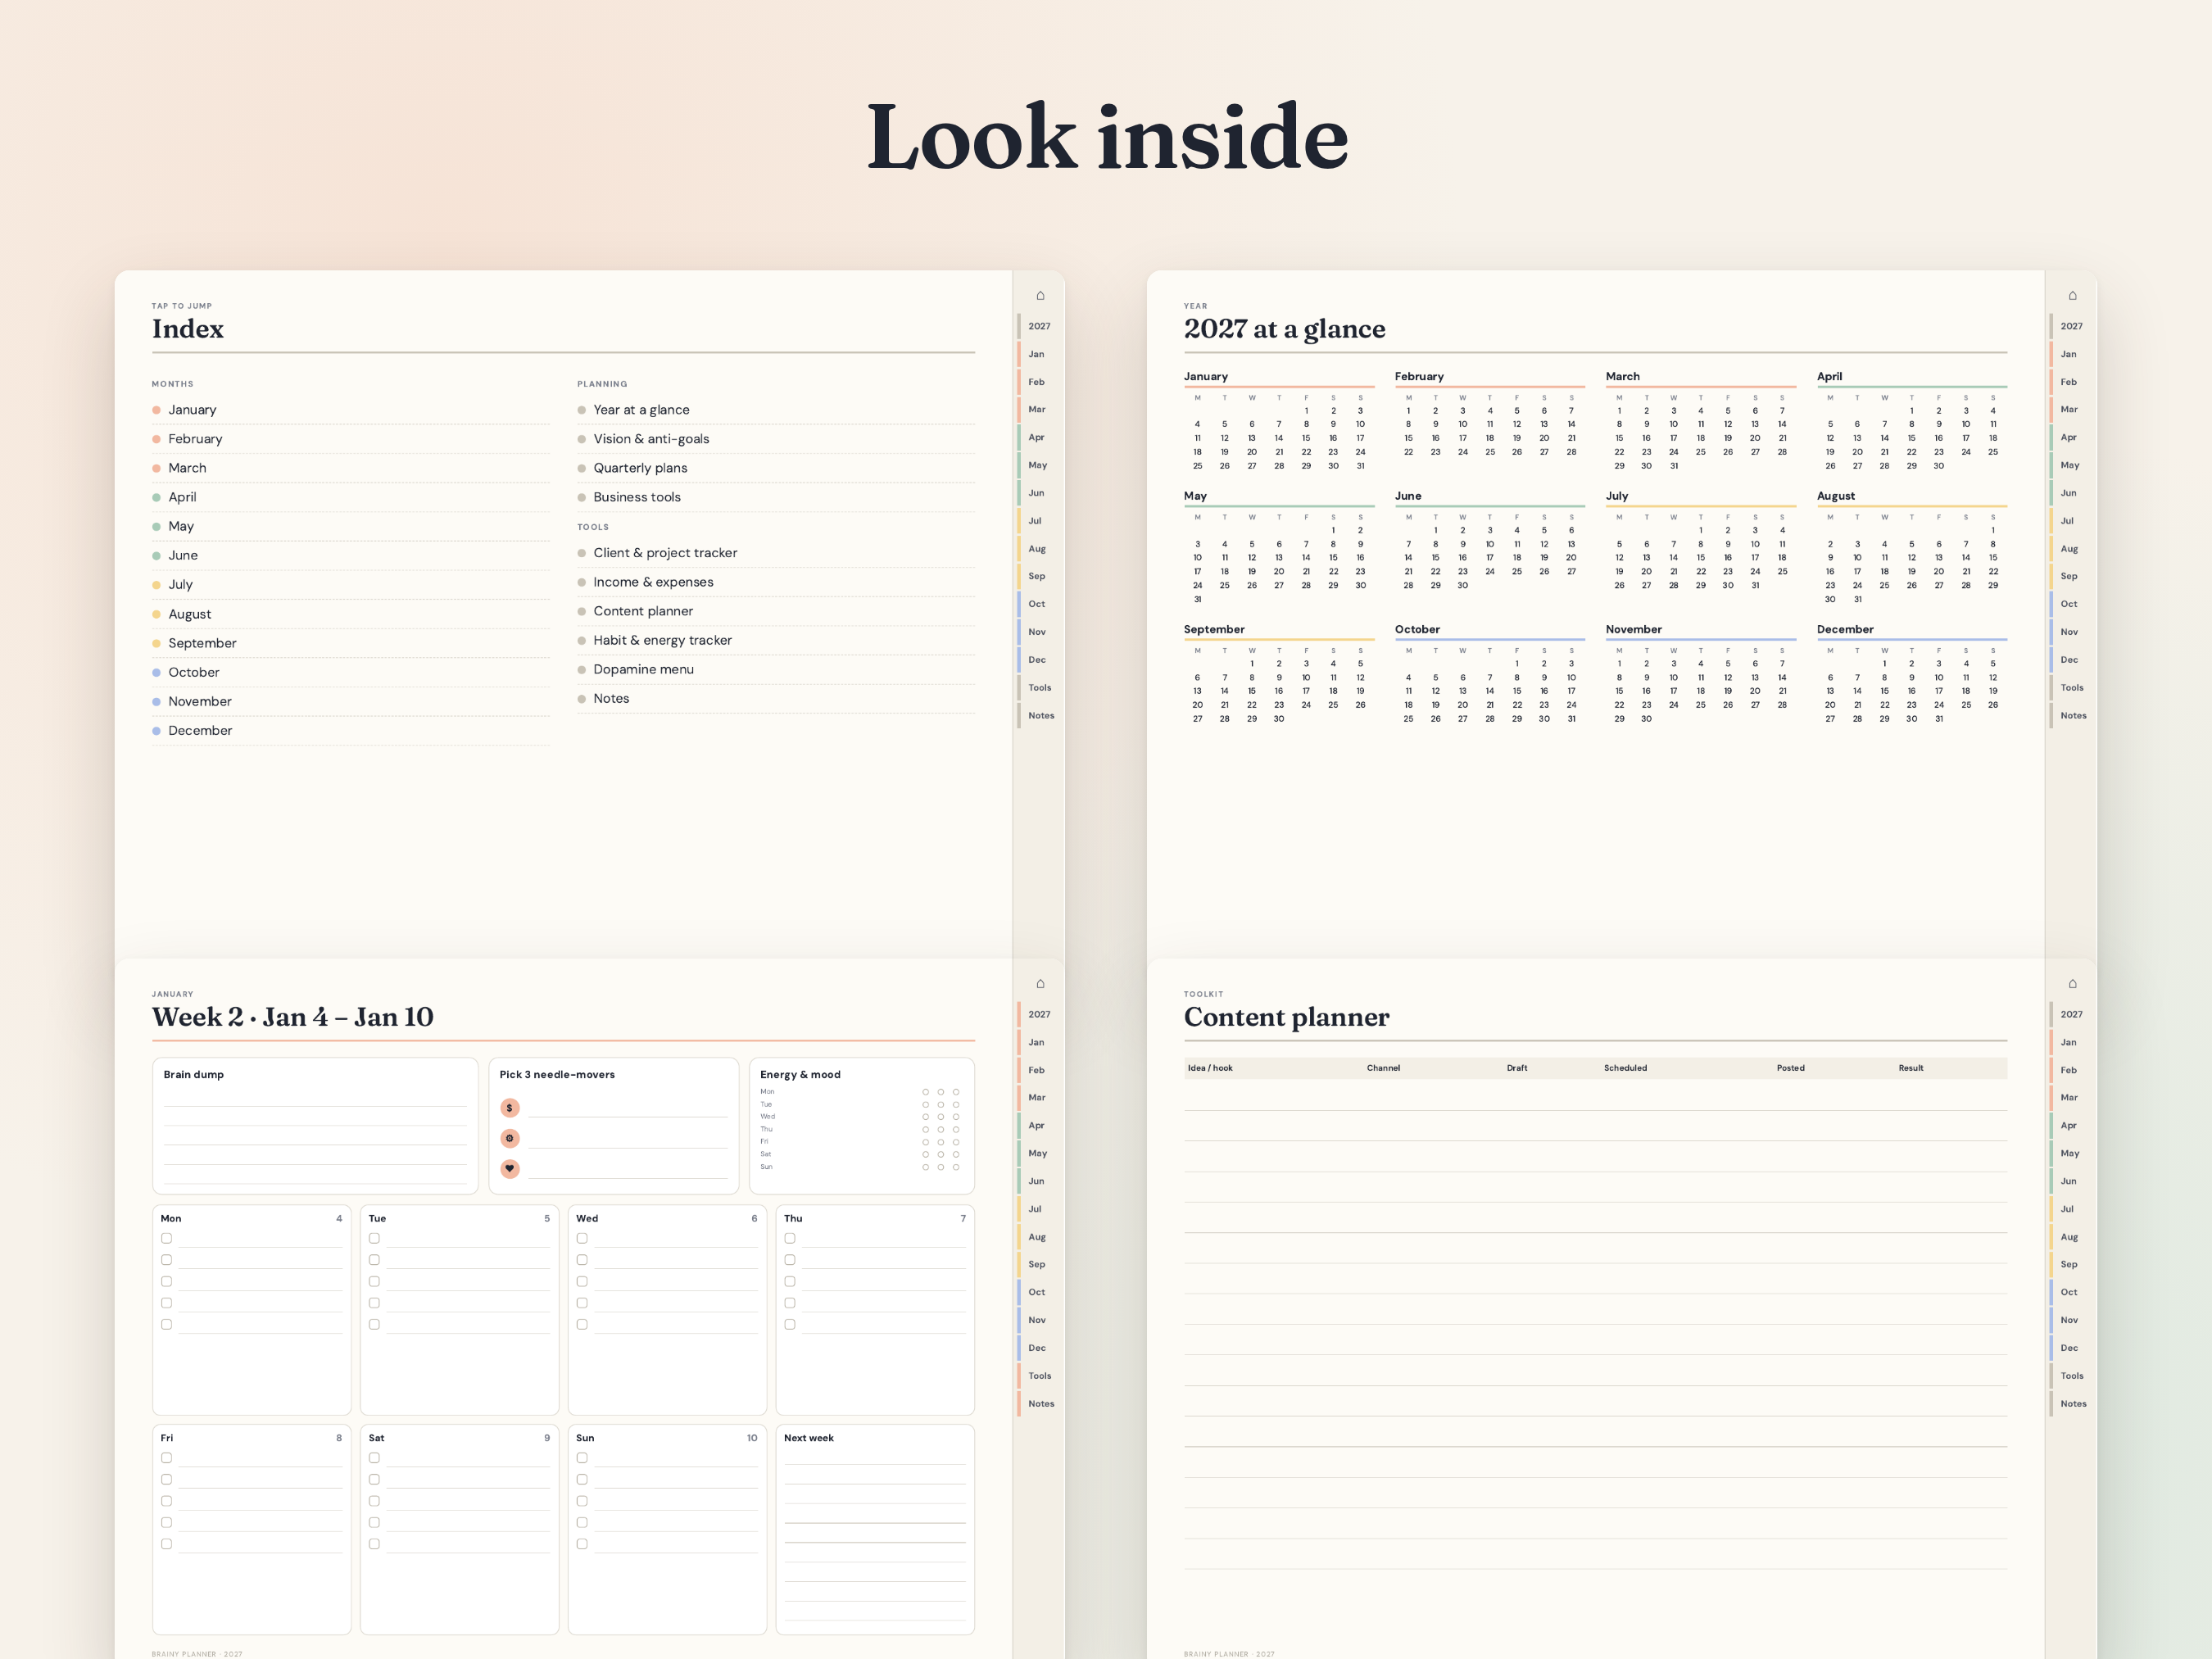Open the Feb side tab on the Week 2 page
This screenshot has width=2212, height=1659.
tap(1036, 1070)
